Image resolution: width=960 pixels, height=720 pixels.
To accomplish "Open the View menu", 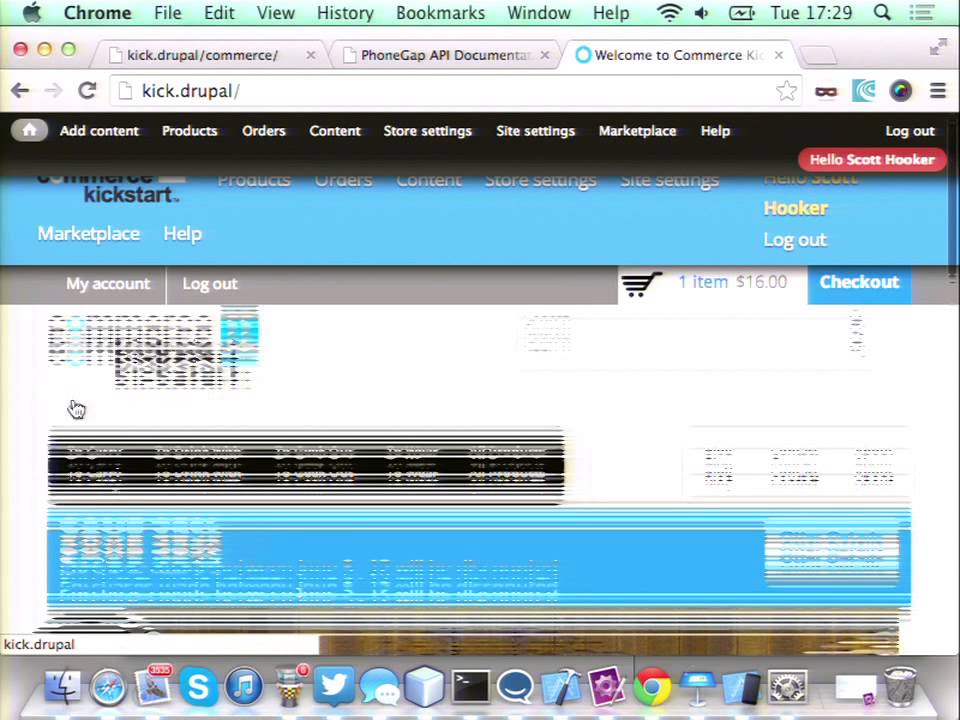I will point(276,13).
